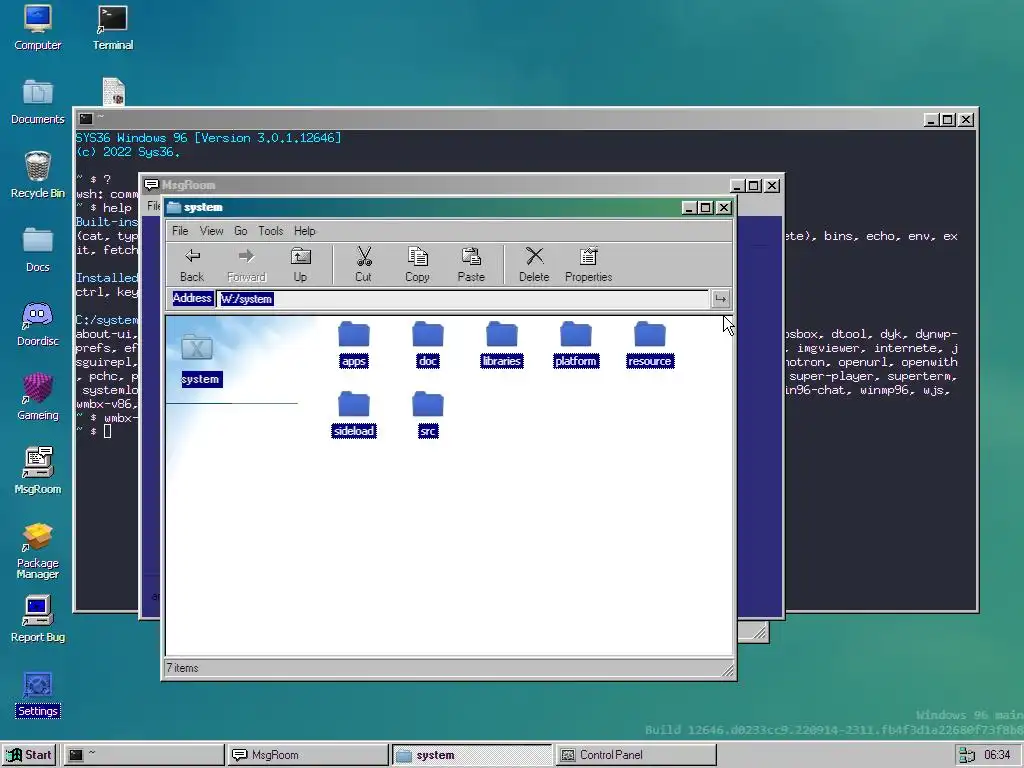Click the system taskbar button
The height and width of the screenshot is (768, 1024).
click(x=472, y=755)
